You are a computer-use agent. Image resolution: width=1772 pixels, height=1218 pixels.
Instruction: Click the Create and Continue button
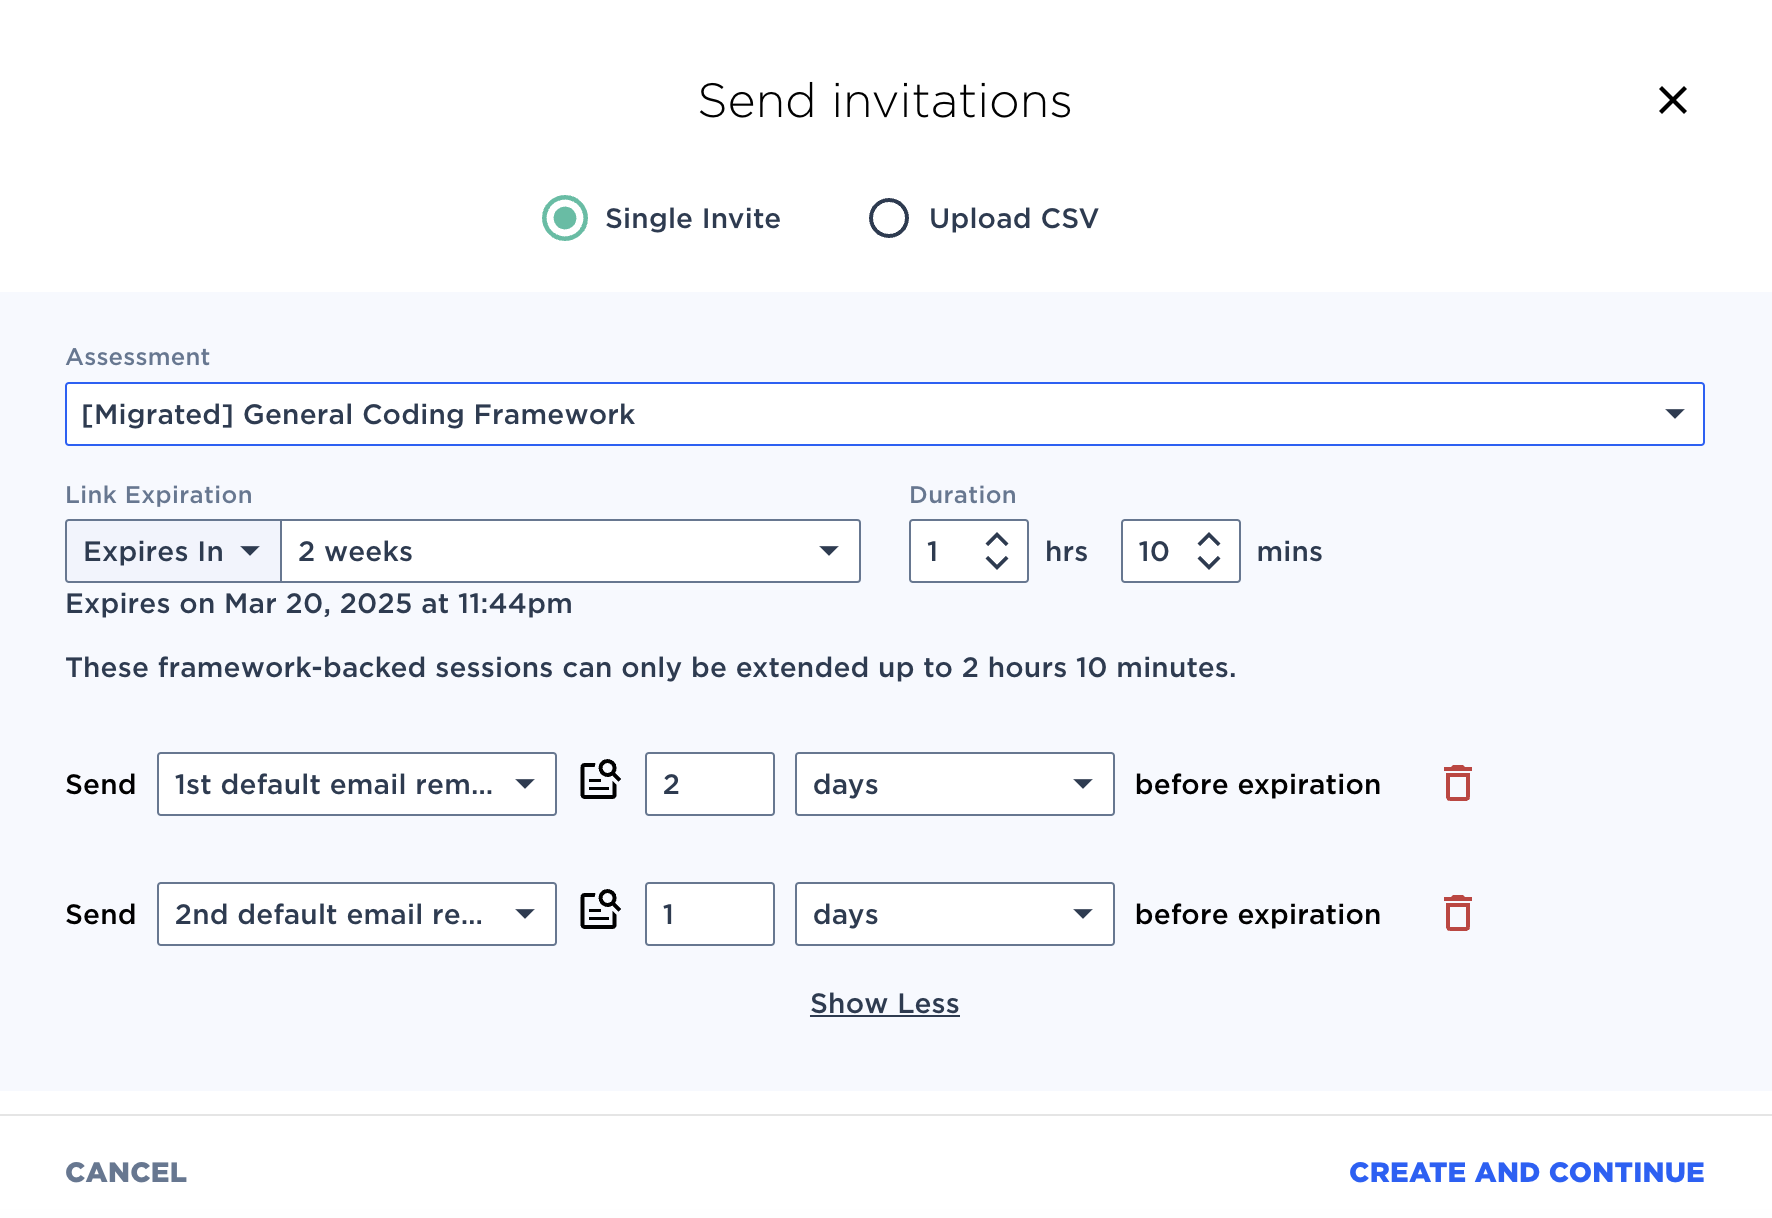pos(1526,1172)
